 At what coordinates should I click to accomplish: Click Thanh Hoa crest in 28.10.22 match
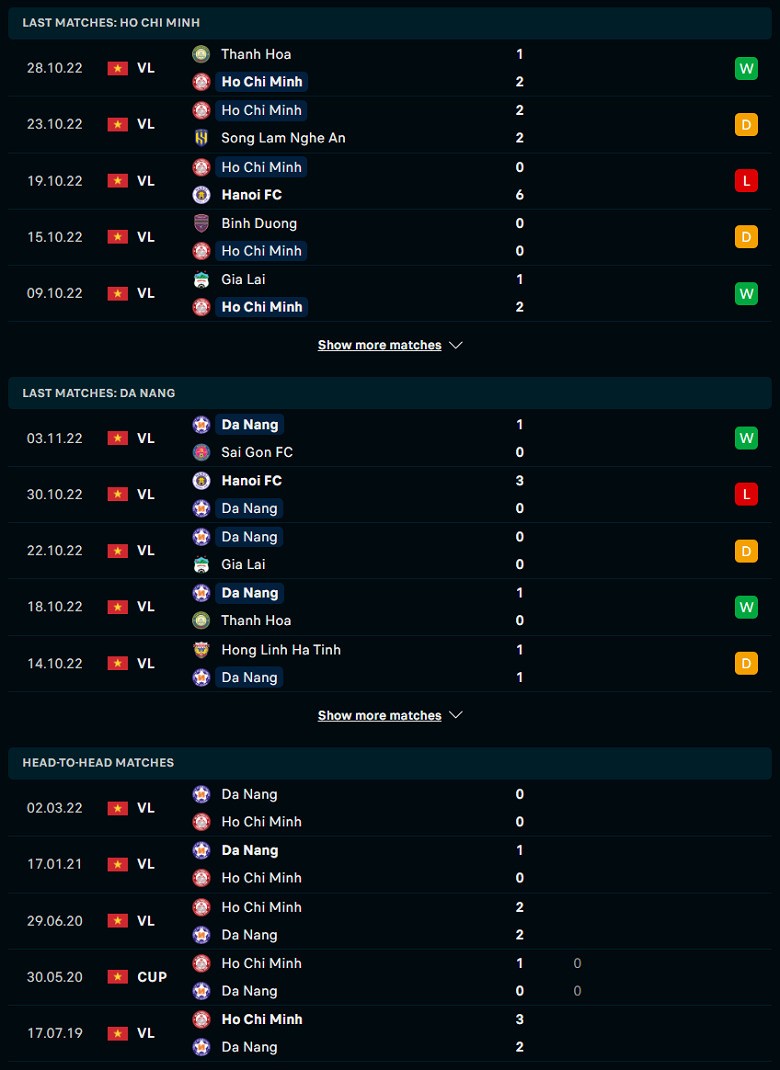(201, 54)
